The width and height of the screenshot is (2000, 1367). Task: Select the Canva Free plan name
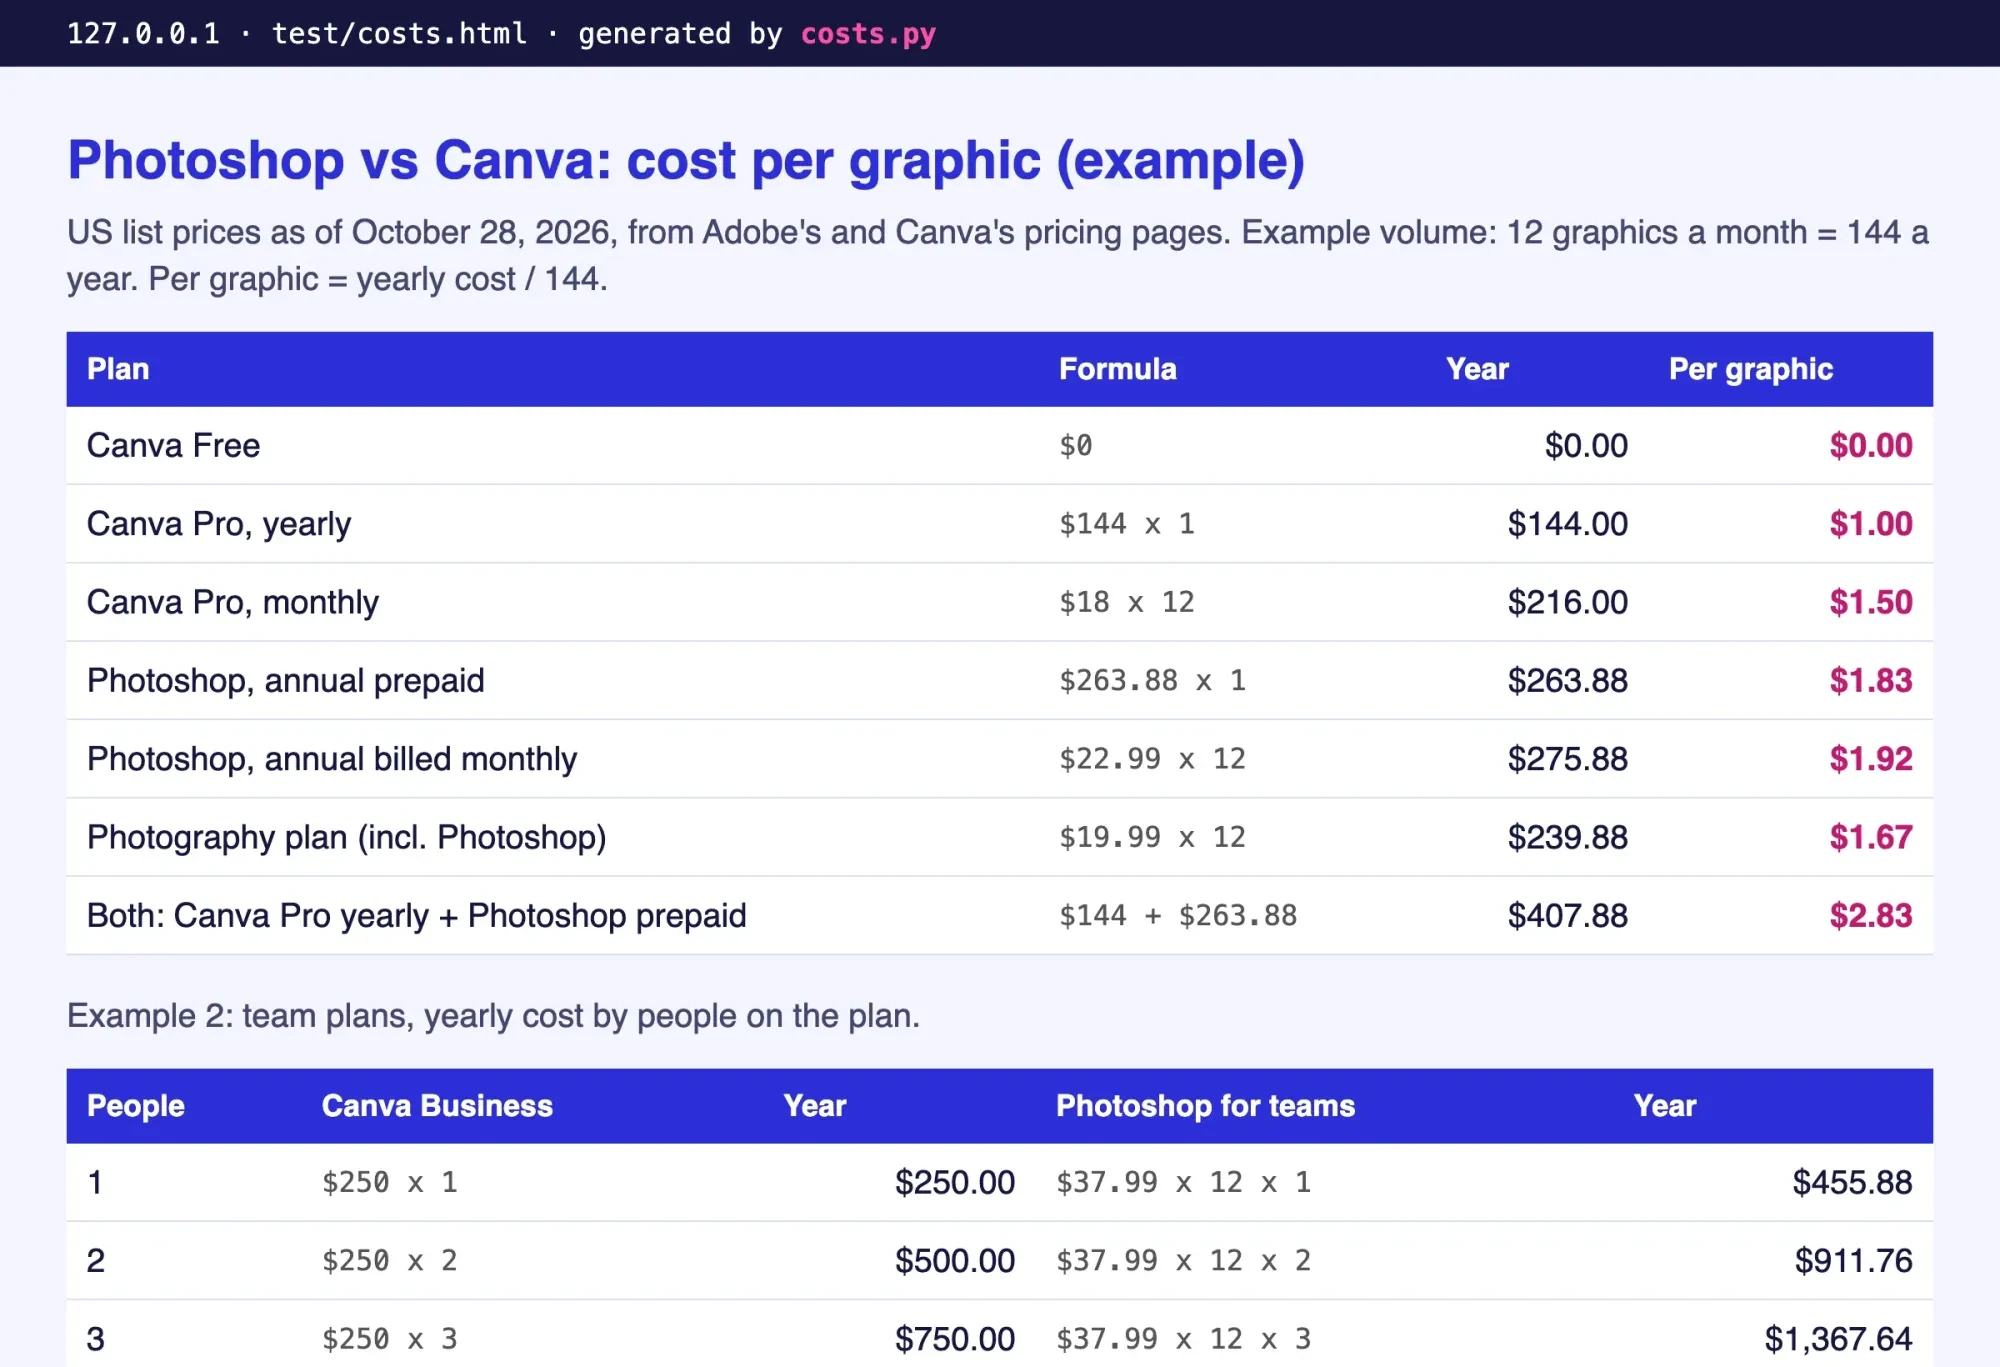coord(173,446)
